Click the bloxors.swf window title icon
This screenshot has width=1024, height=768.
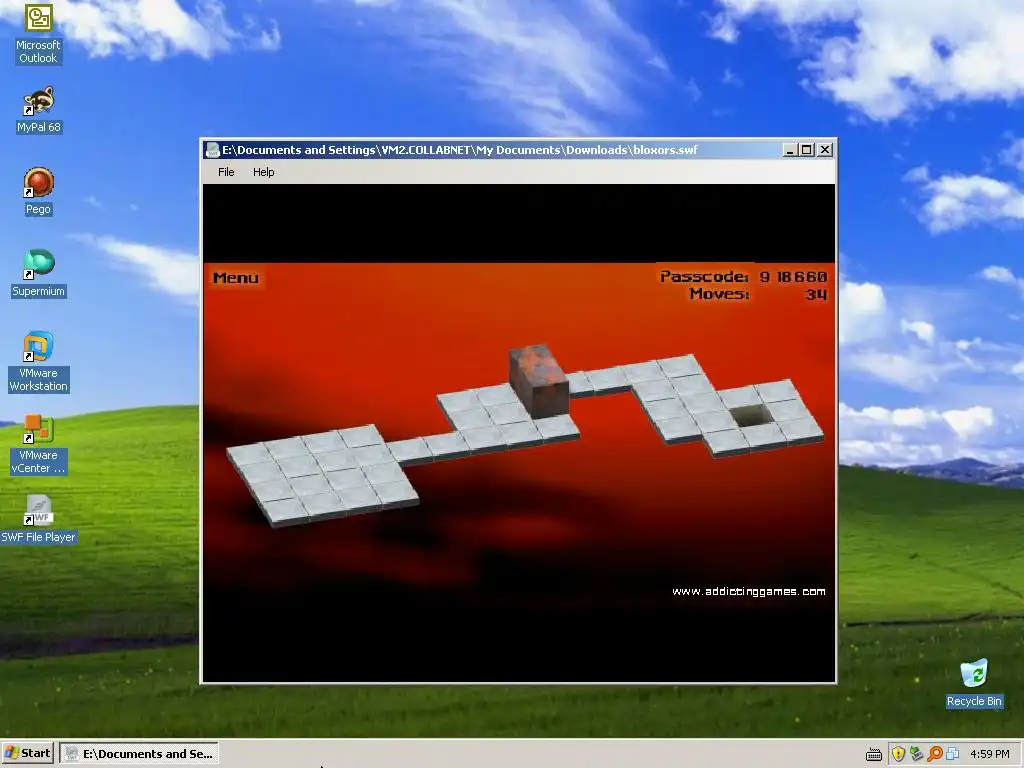(212, 150)
